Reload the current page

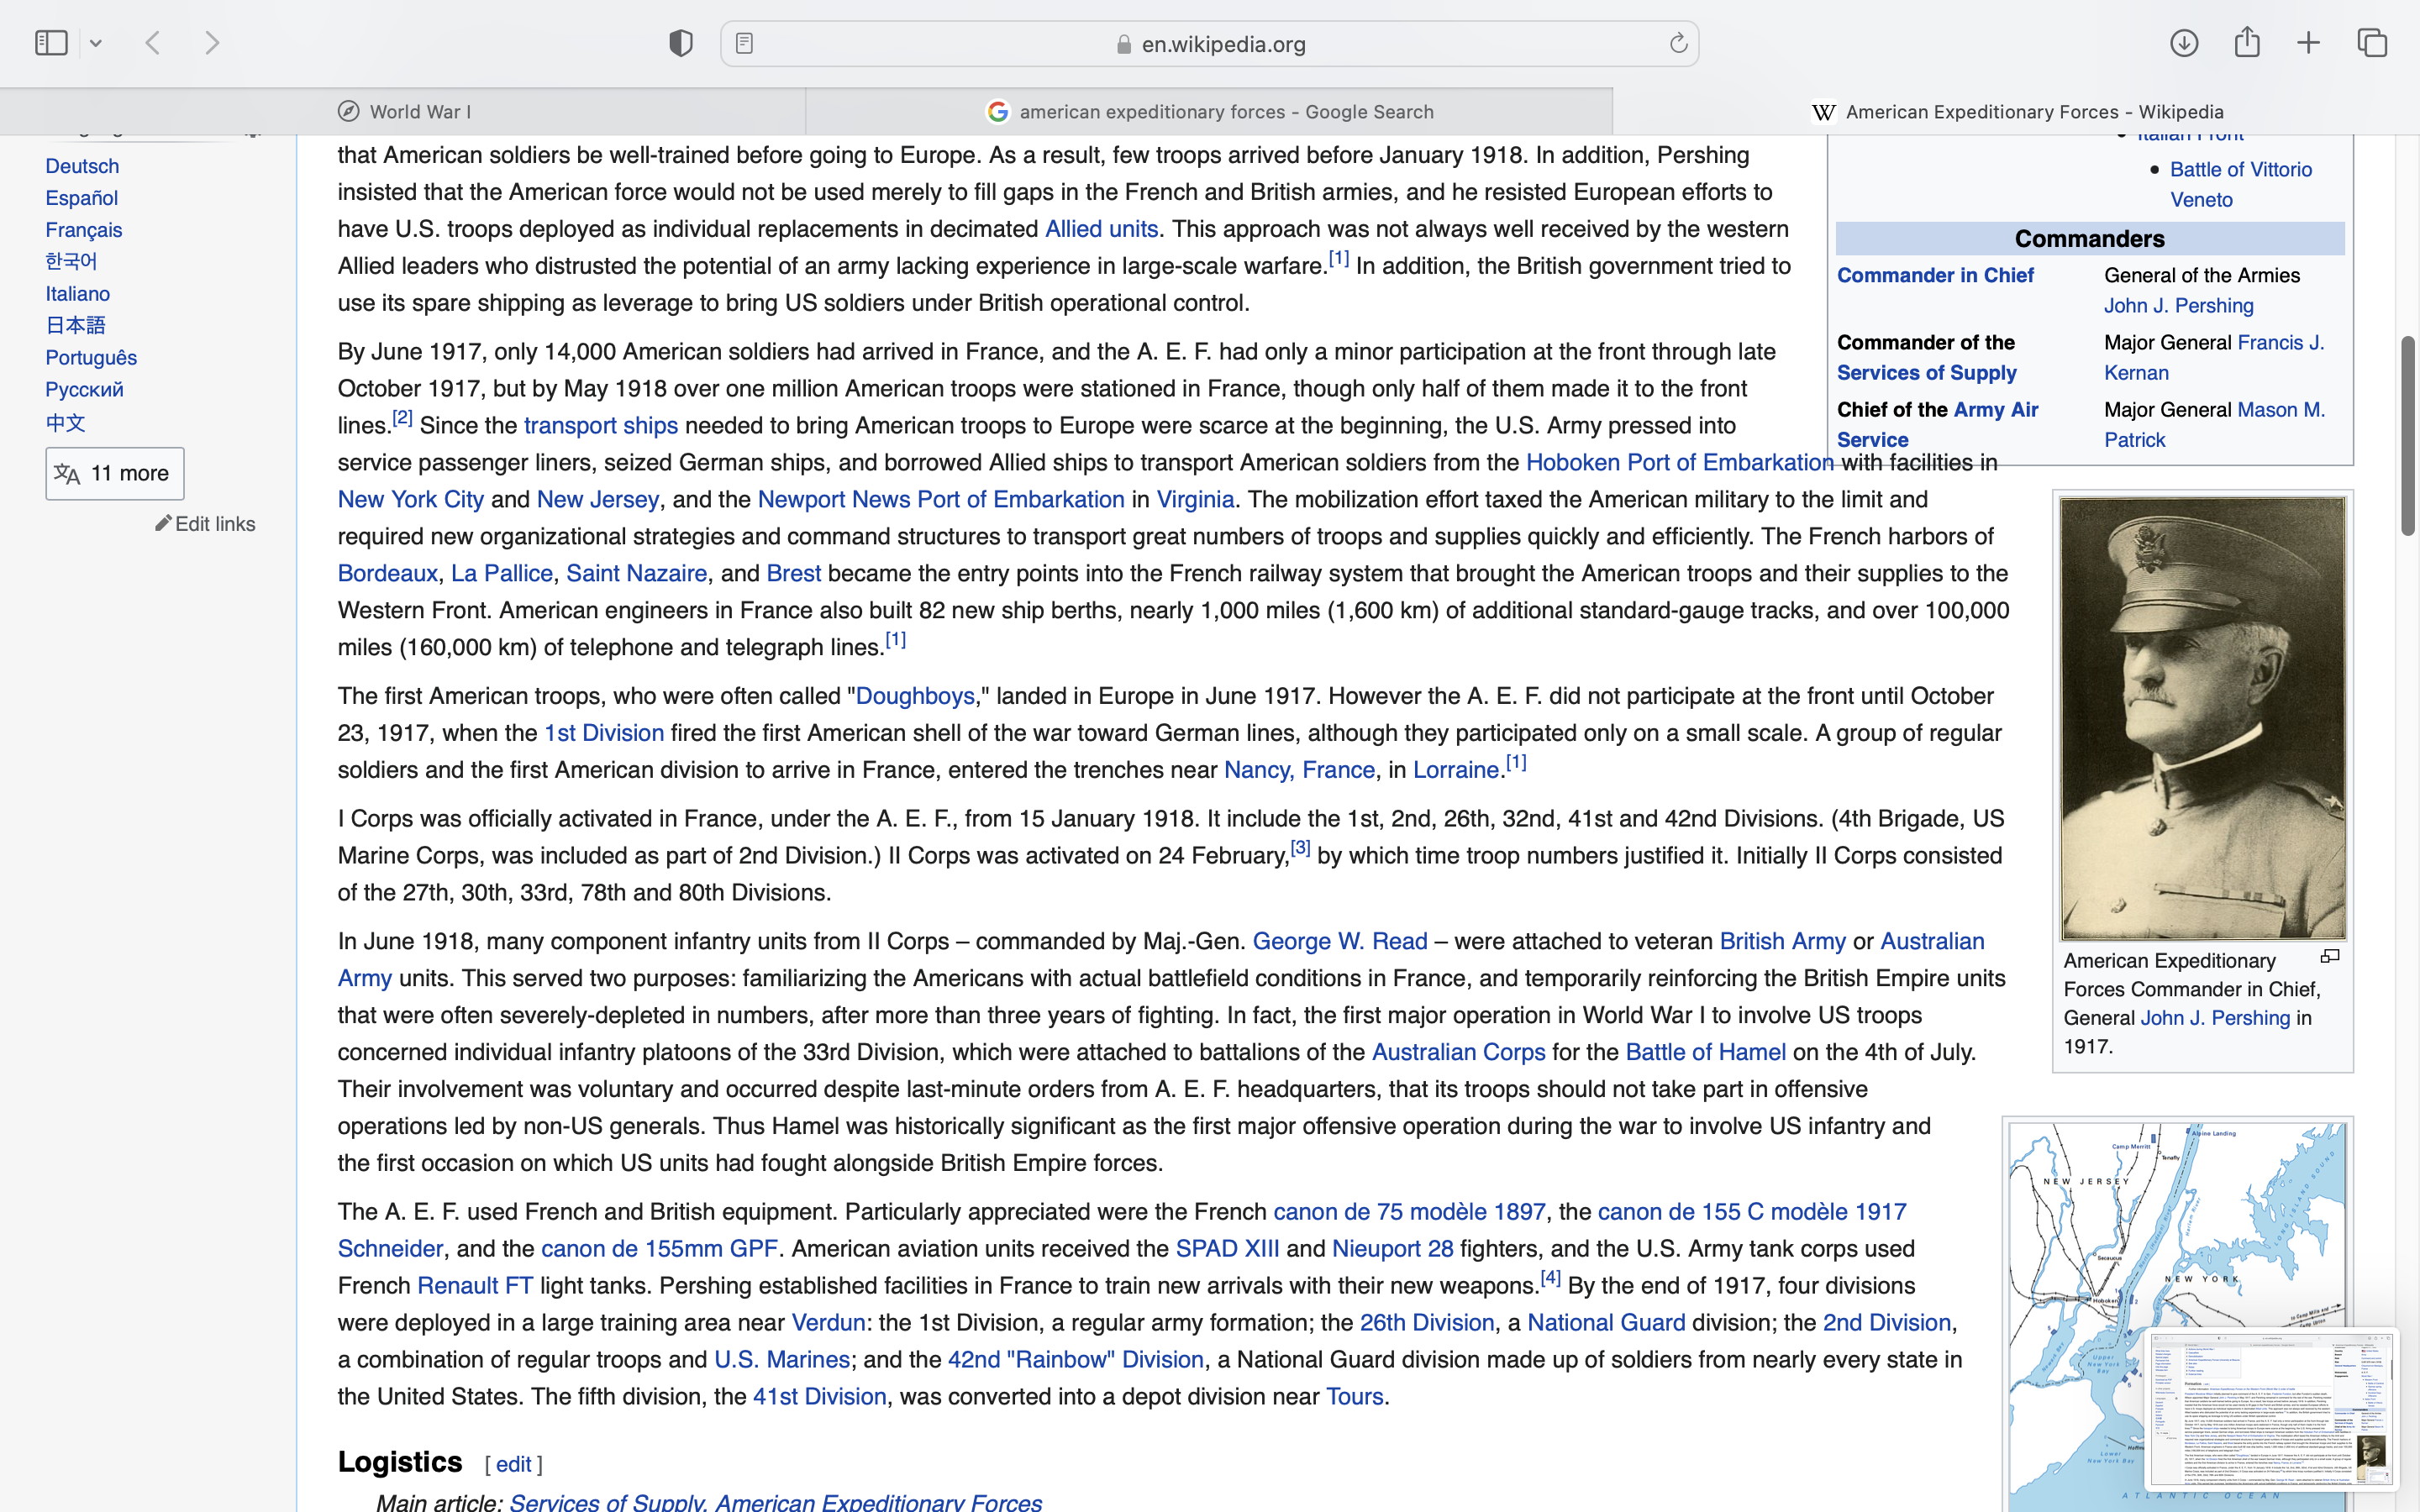pyautogui.click(x=1678, y=43)
